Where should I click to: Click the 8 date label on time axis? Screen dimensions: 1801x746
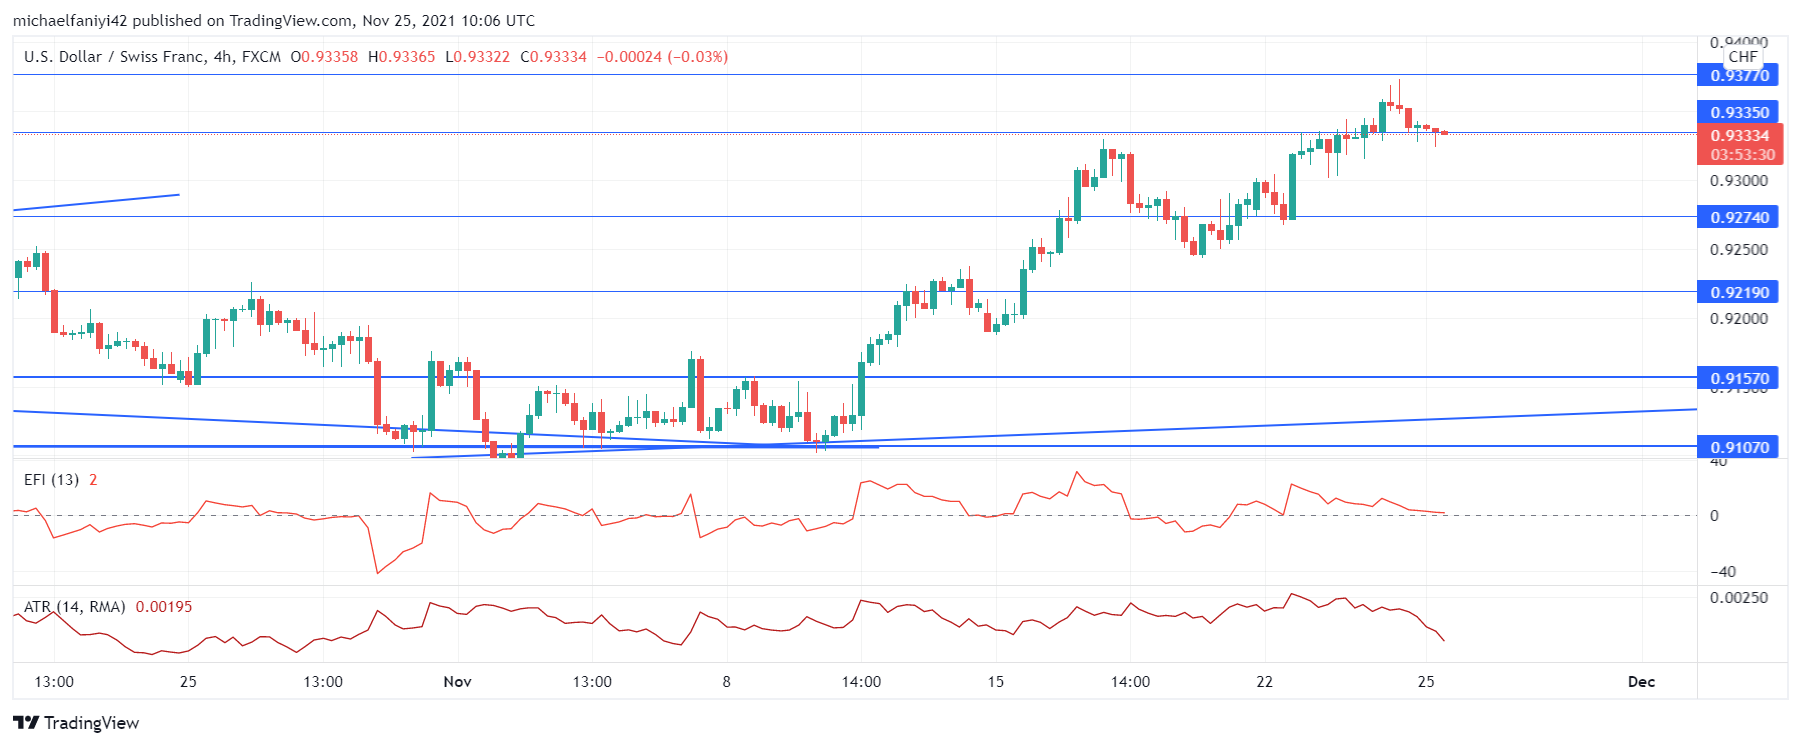tap(727, 682)
